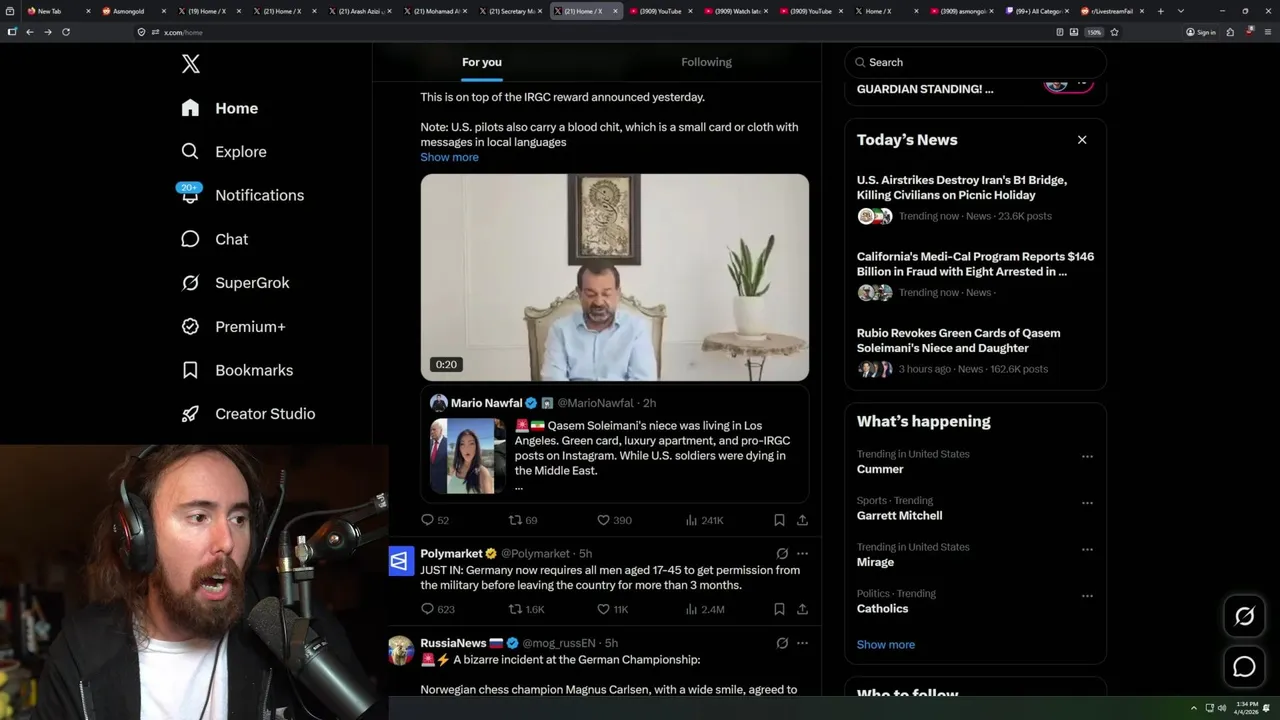
Task: Play the 0:20 video in the post
Action: click(614, 277)
